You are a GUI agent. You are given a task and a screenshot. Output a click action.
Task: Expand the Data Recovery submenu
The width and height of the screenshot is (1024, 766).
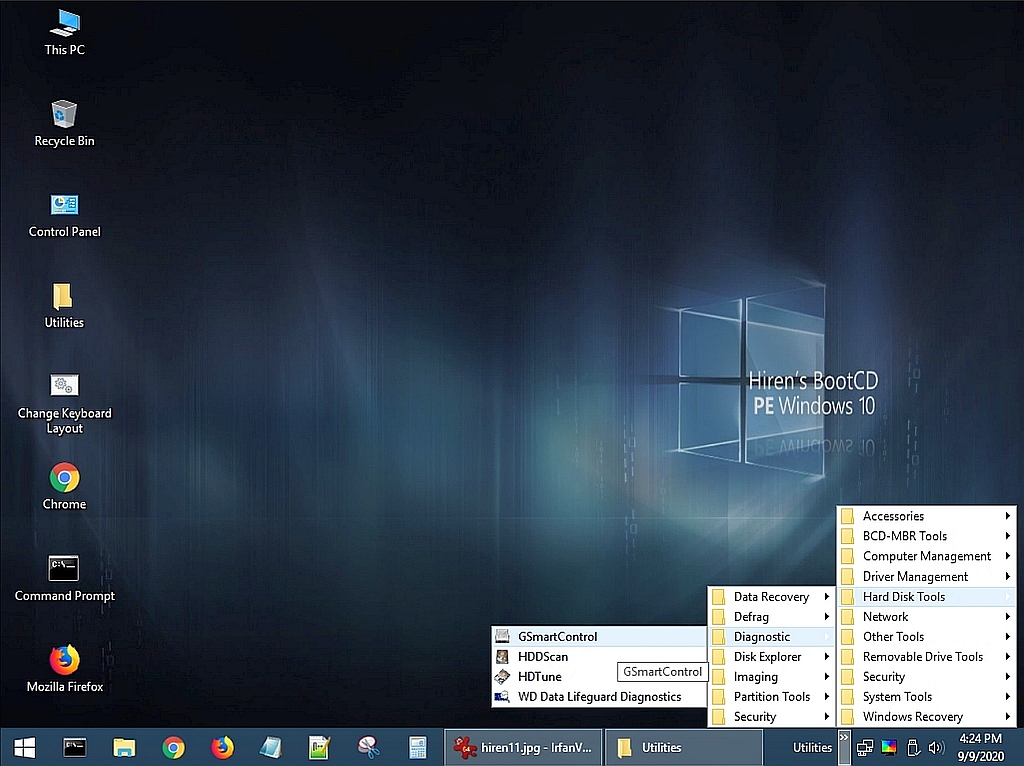click(x=771, y=596)
